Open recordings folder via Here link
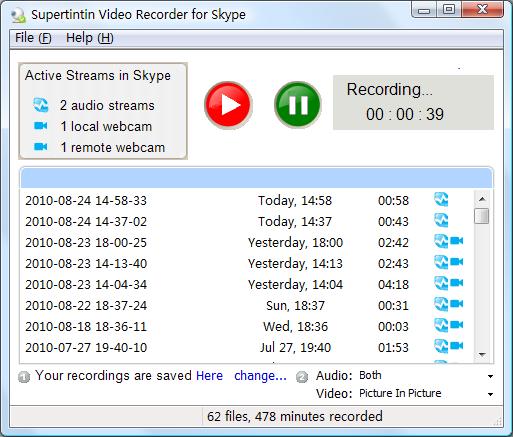 click(209, 376)
